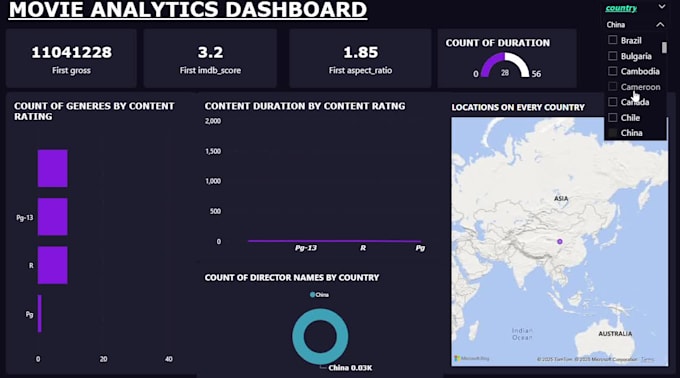
Task: Click the purple line in duration chart
Action: tap(334, 241)
